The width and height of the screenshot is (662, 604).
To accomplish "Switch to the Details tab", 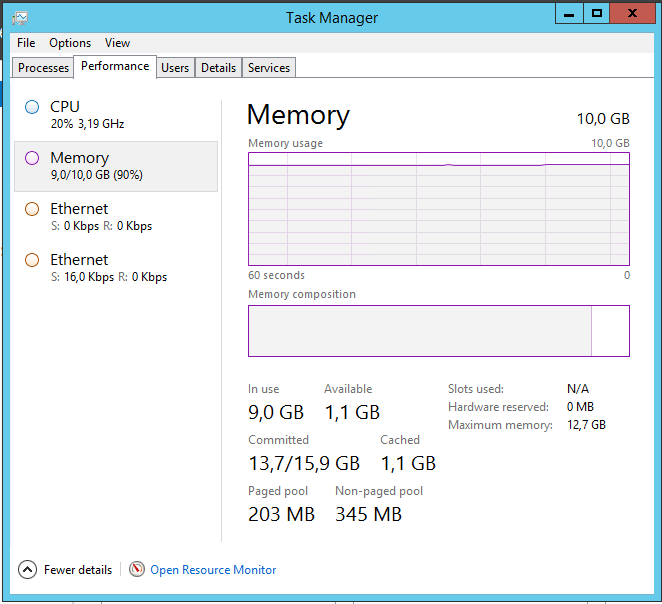I will click(218, 68).
